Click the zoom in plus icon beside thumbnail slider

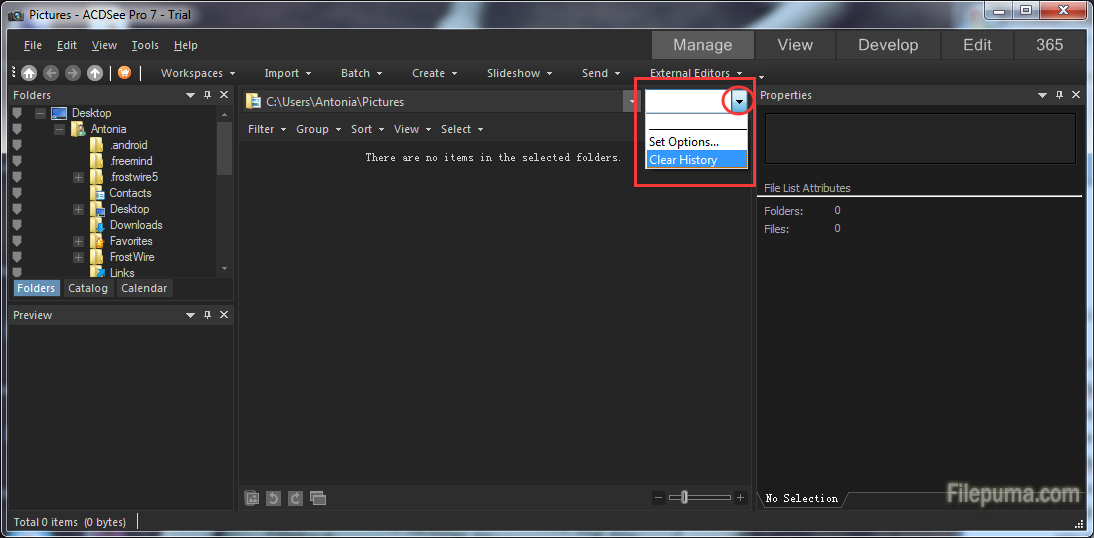click(740, 498)
